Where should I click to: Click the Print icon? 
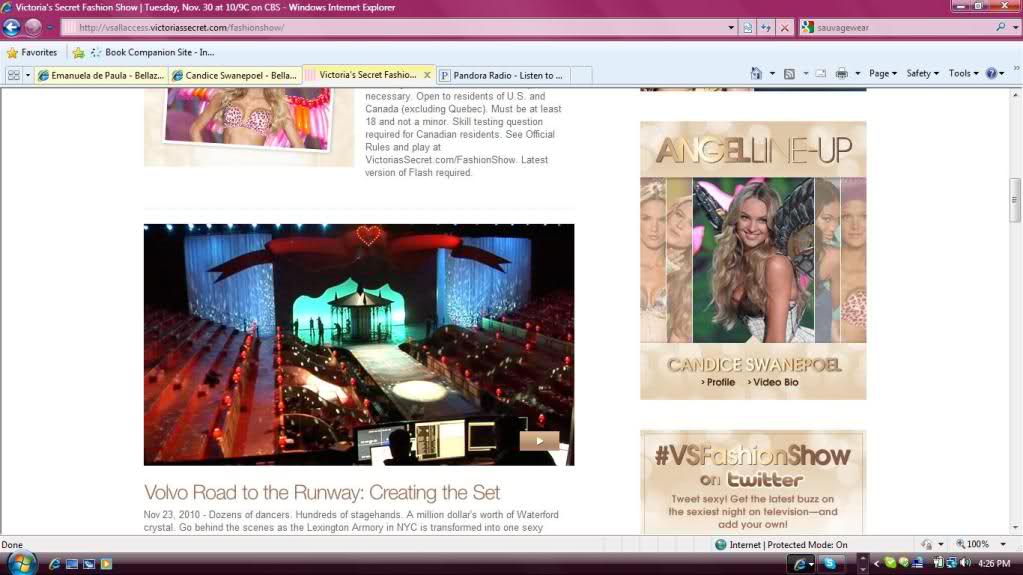[x=842, y=74]
